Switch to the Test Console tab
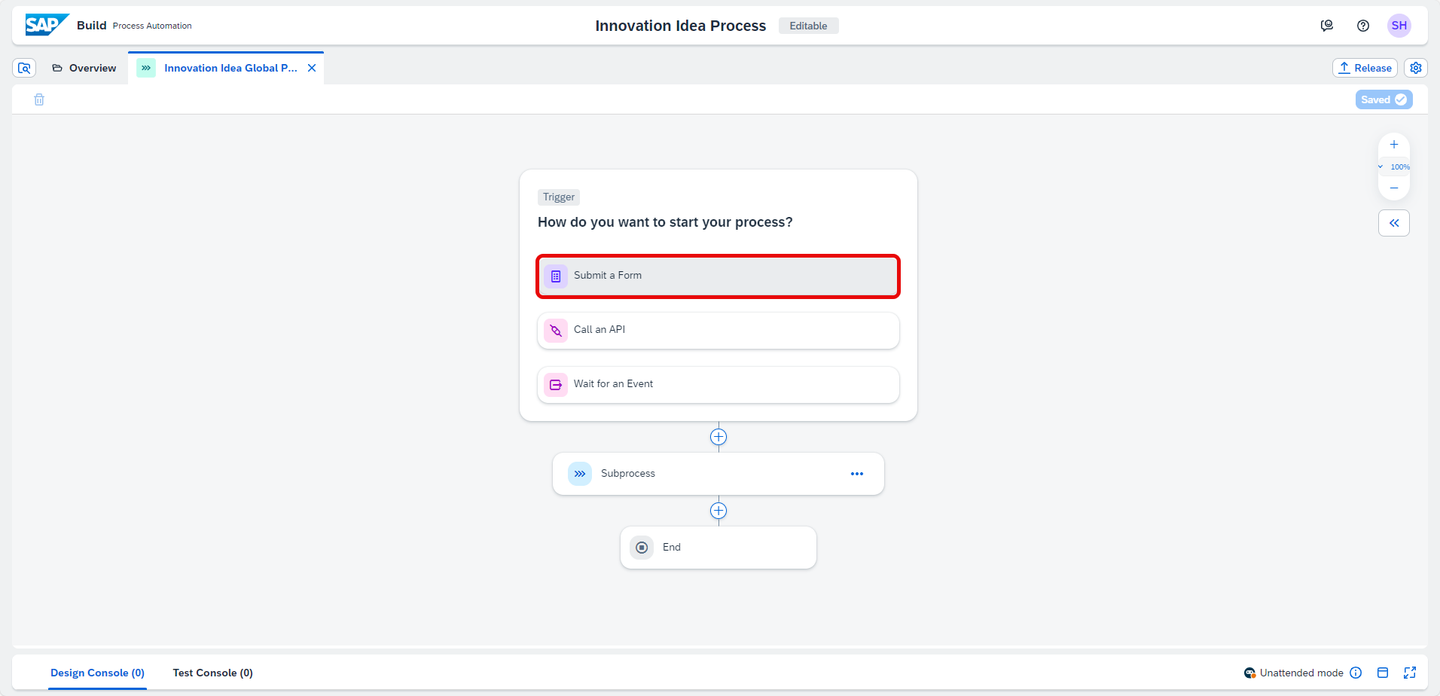 coord(213,673)
